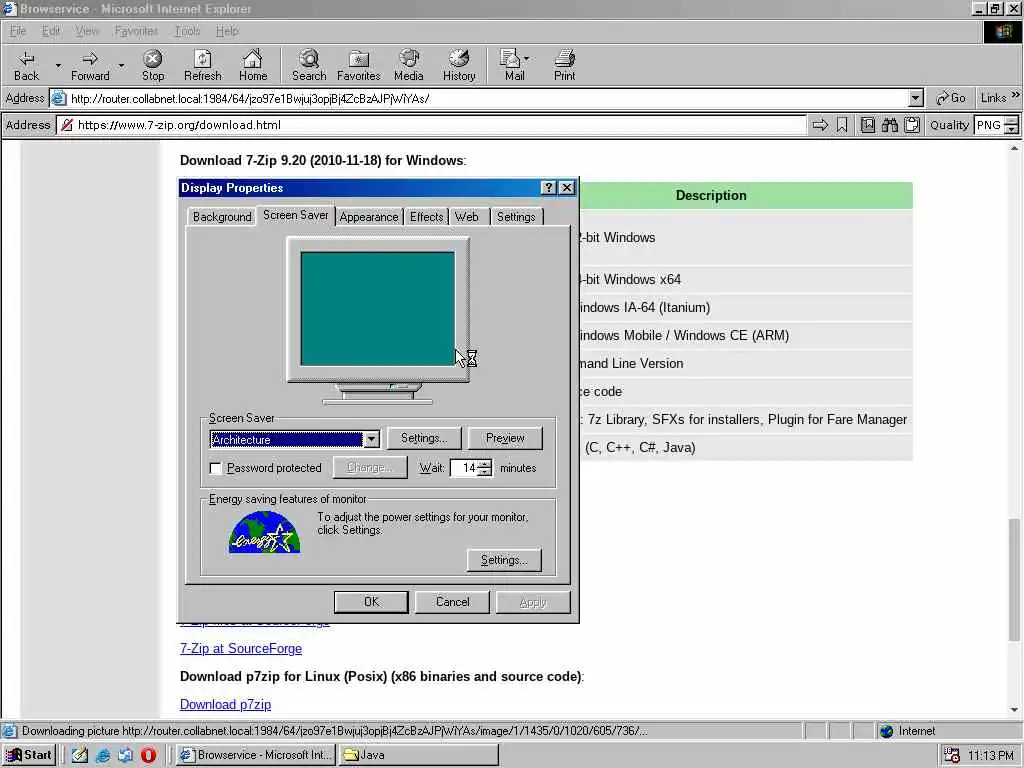Click the Browservice clipboard icon

pyautogui.click(x=912, y=125)
